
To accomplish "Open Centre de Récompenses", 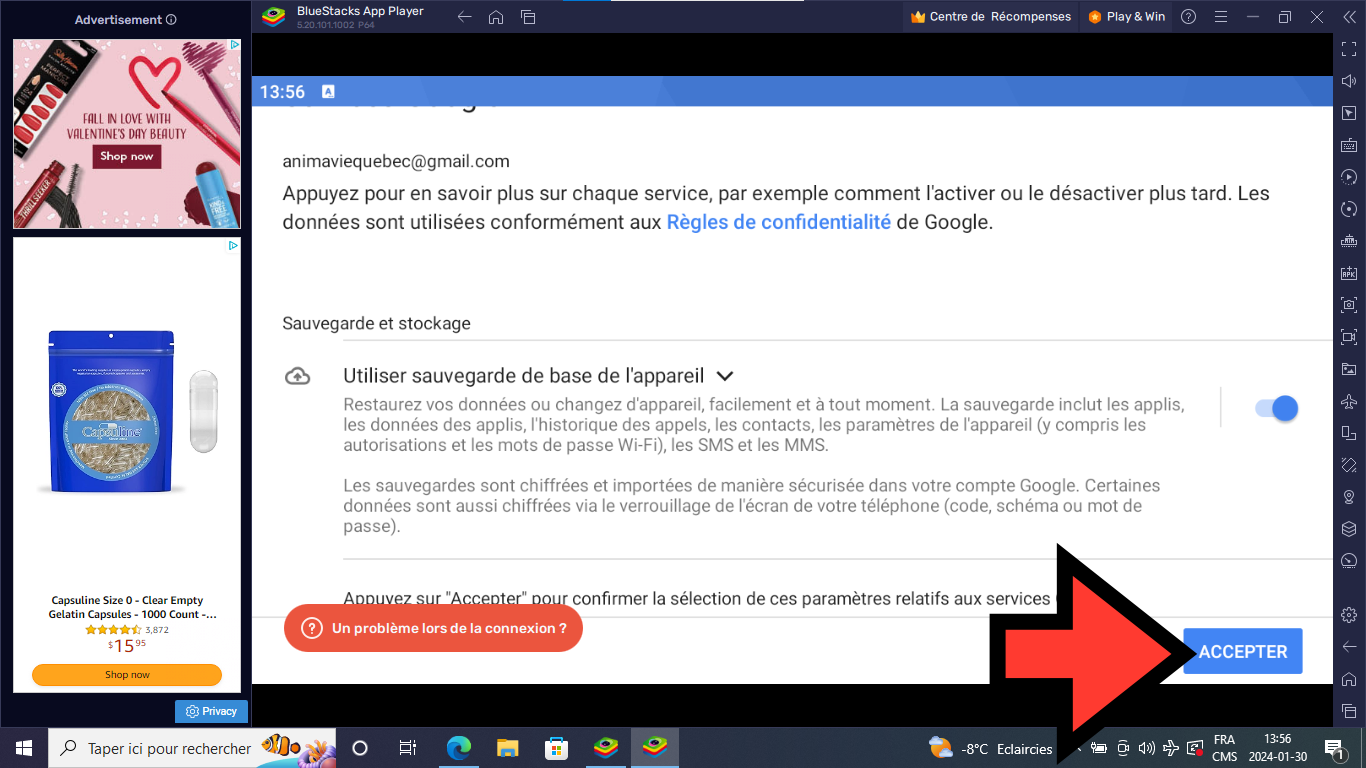I will click(x=990, y=17).
